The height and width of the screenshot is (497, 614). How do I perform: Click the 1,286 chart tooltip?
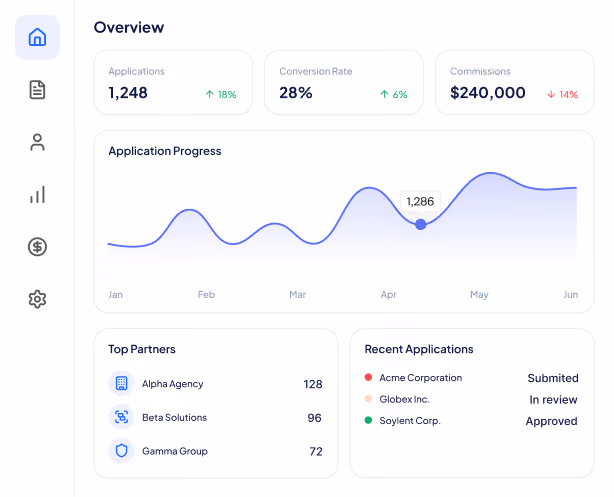420,201
